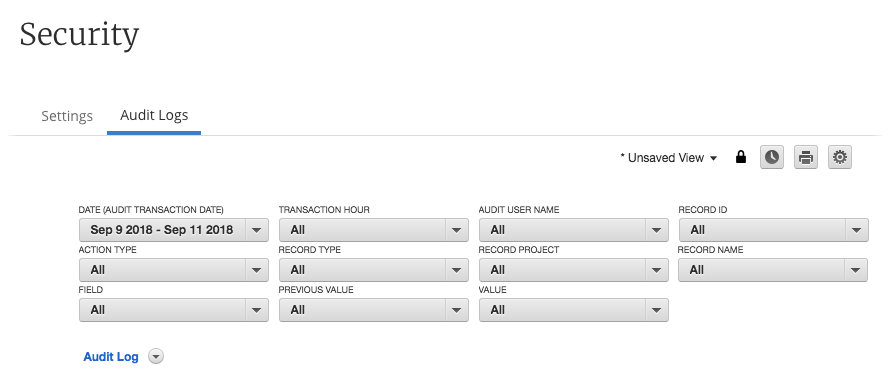Switch to the Settings tab
Screen dimensions: 891x385
pyautogui.click(x=67, y=116)
